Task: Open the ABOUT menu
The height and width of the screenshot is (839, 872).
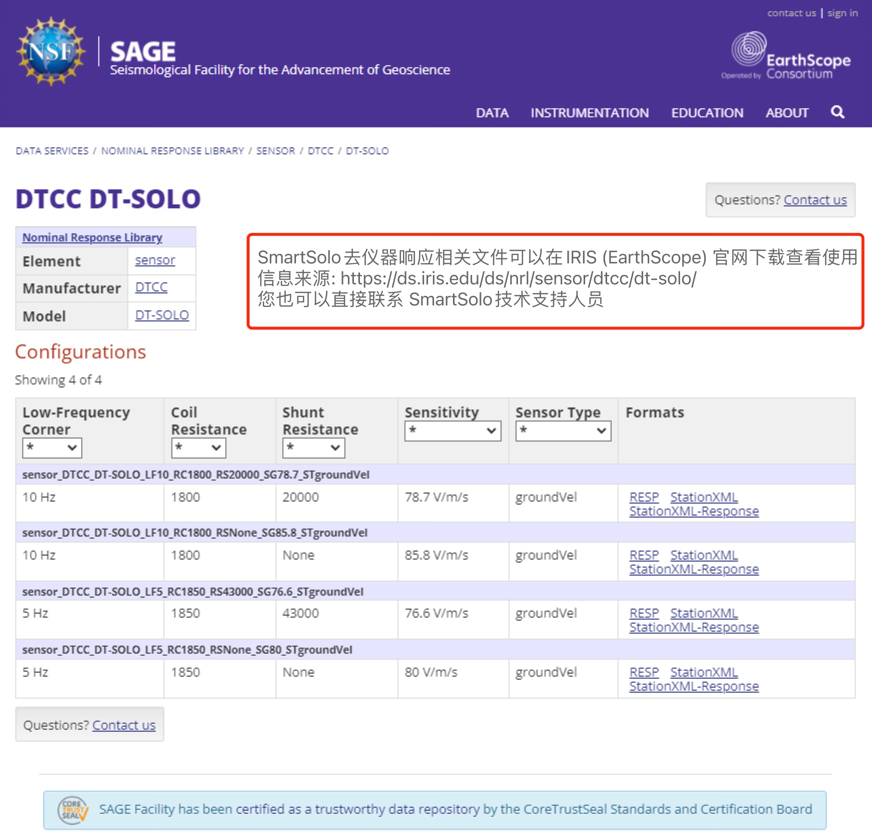Action: 787,113
